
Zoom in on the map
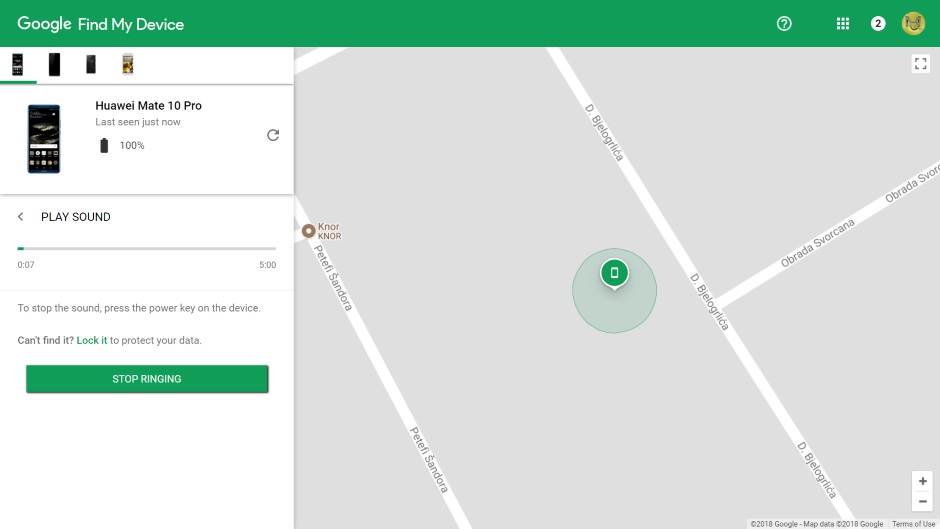(x=922, y=481)
